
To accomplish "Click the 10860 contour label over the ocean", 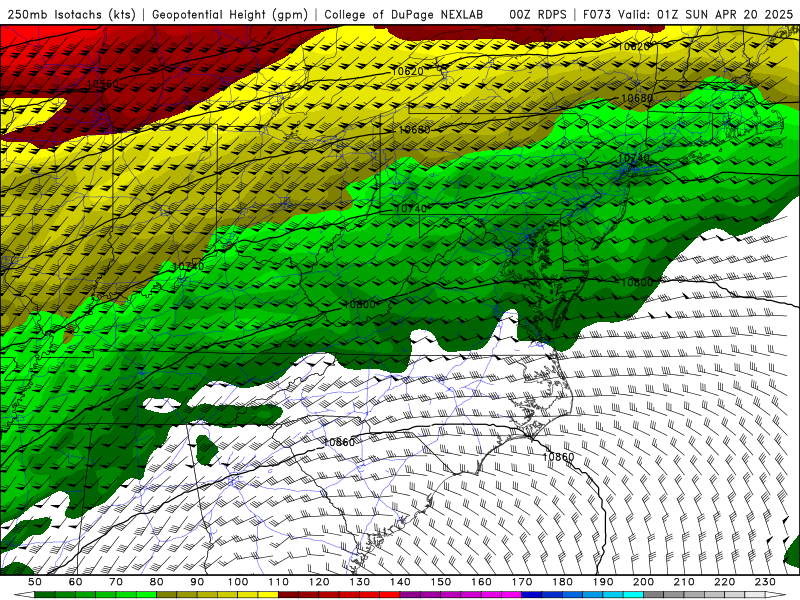I will coord(558,457).
